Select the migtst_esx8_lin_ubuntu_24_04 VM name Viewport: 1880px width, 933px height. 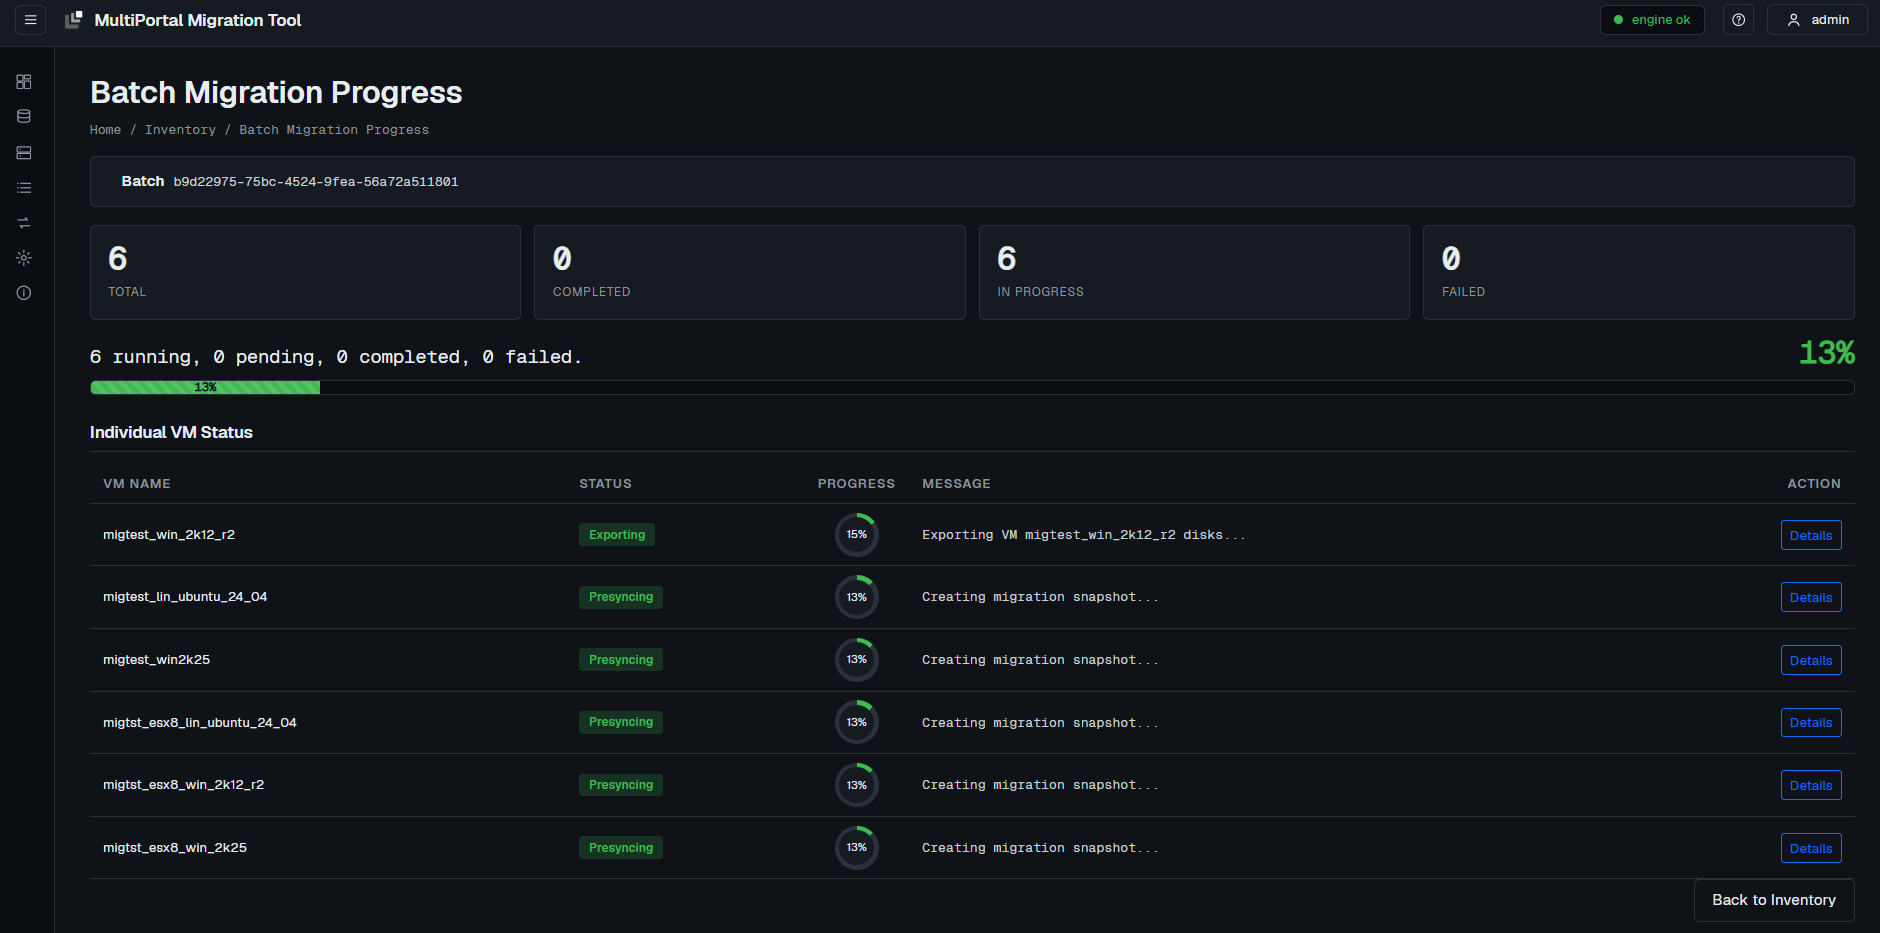coord(200,722)
